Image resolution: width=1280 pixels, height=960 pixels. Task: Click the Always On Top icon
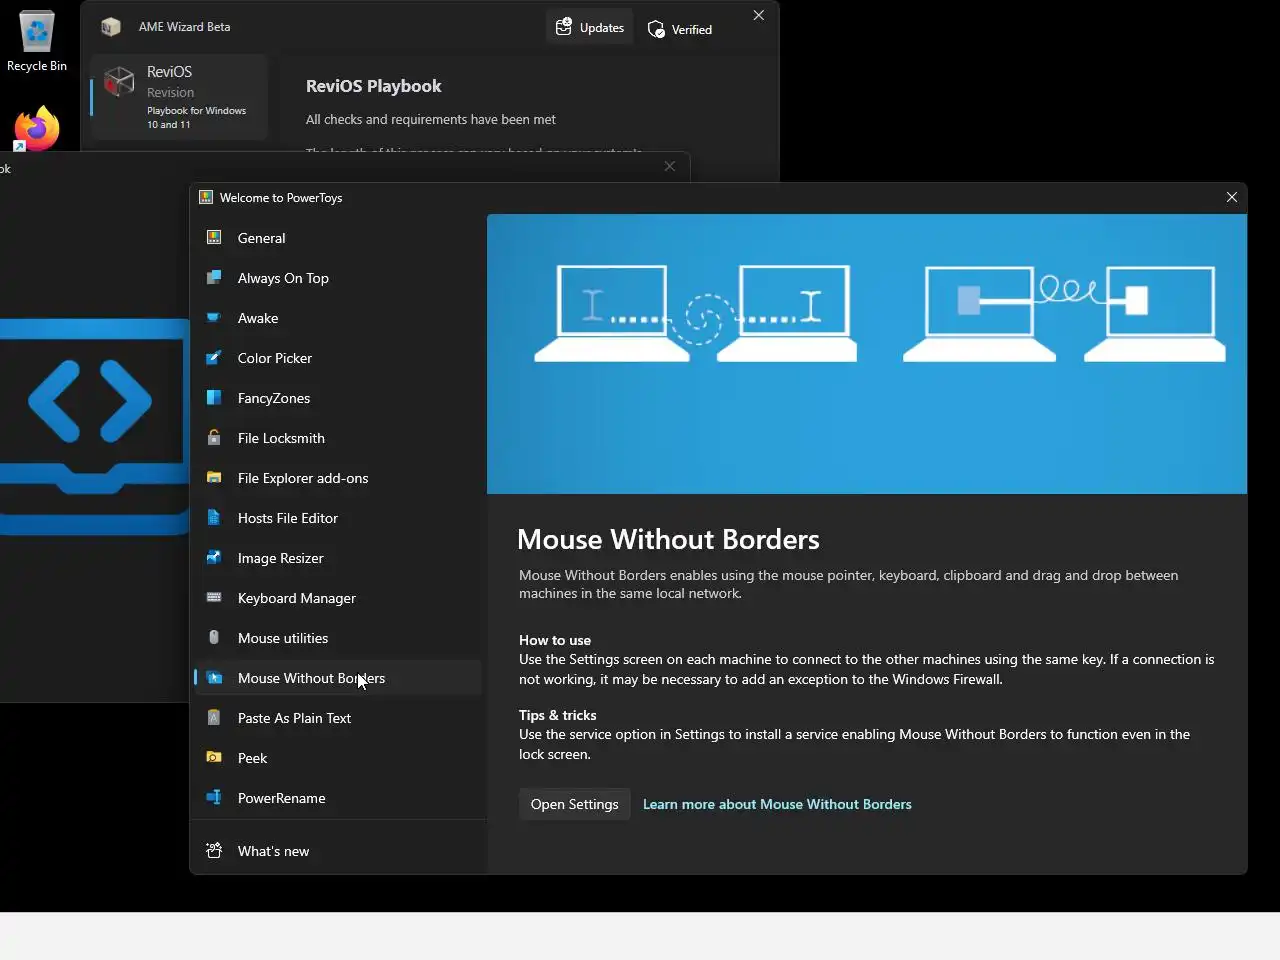(214, 278)
